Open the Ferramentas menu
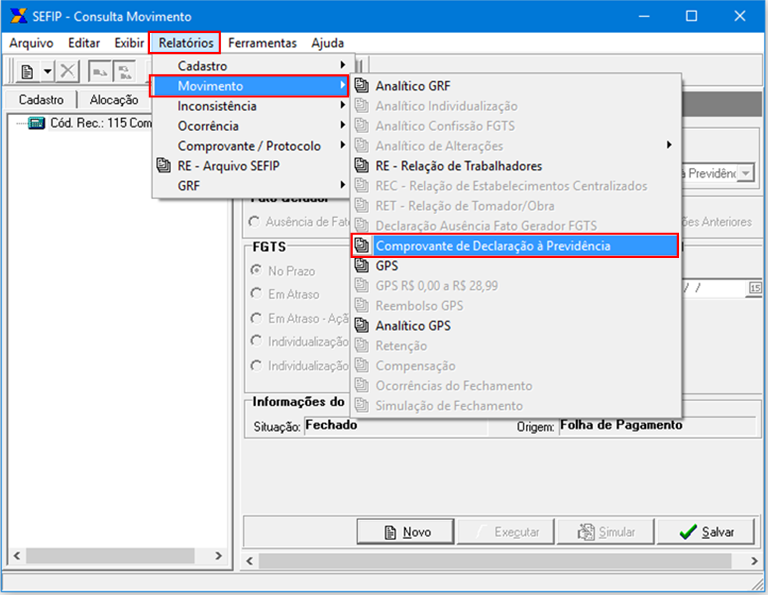This screenshot has height=595, width=768. (x=262, y=43)
